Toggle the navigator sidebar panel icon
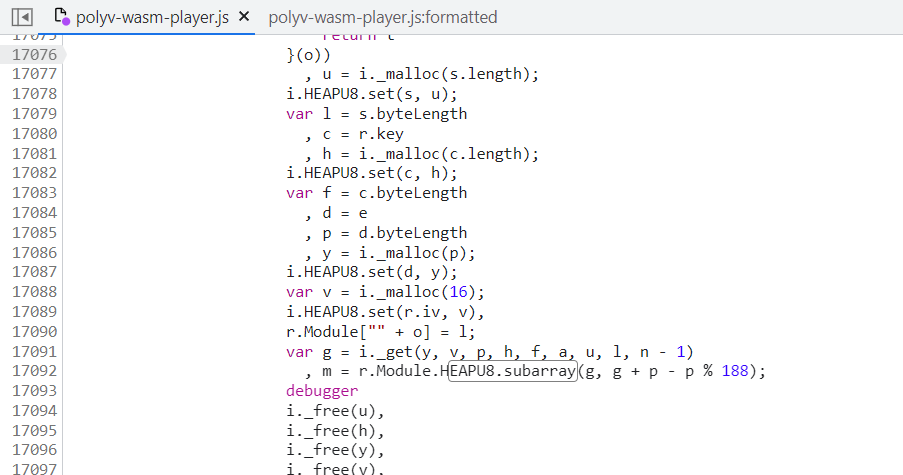903x475 pixels. (22, 17)
